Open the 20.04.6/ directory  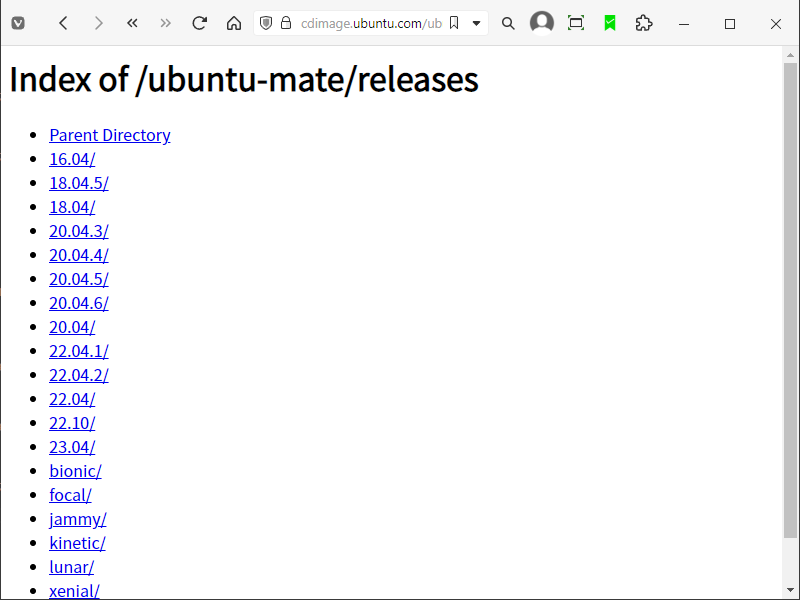point(79,303)
